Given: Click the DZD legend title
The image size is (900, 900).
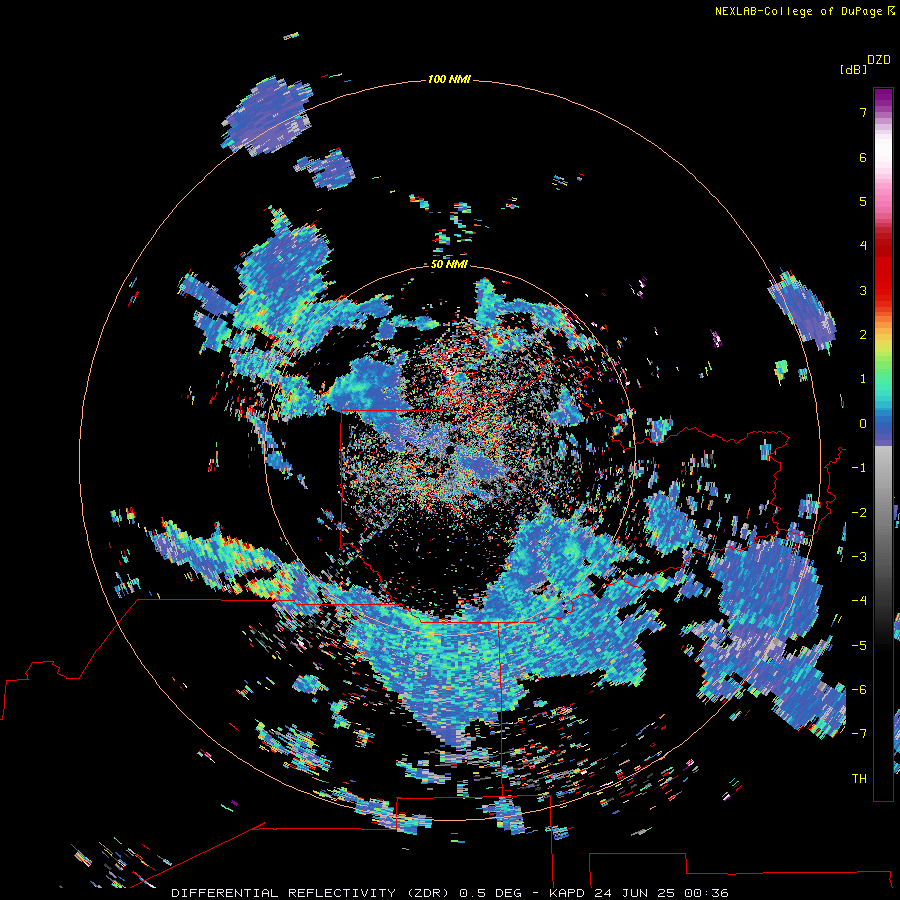Looking at the screenshot, I should pos(879,60).
